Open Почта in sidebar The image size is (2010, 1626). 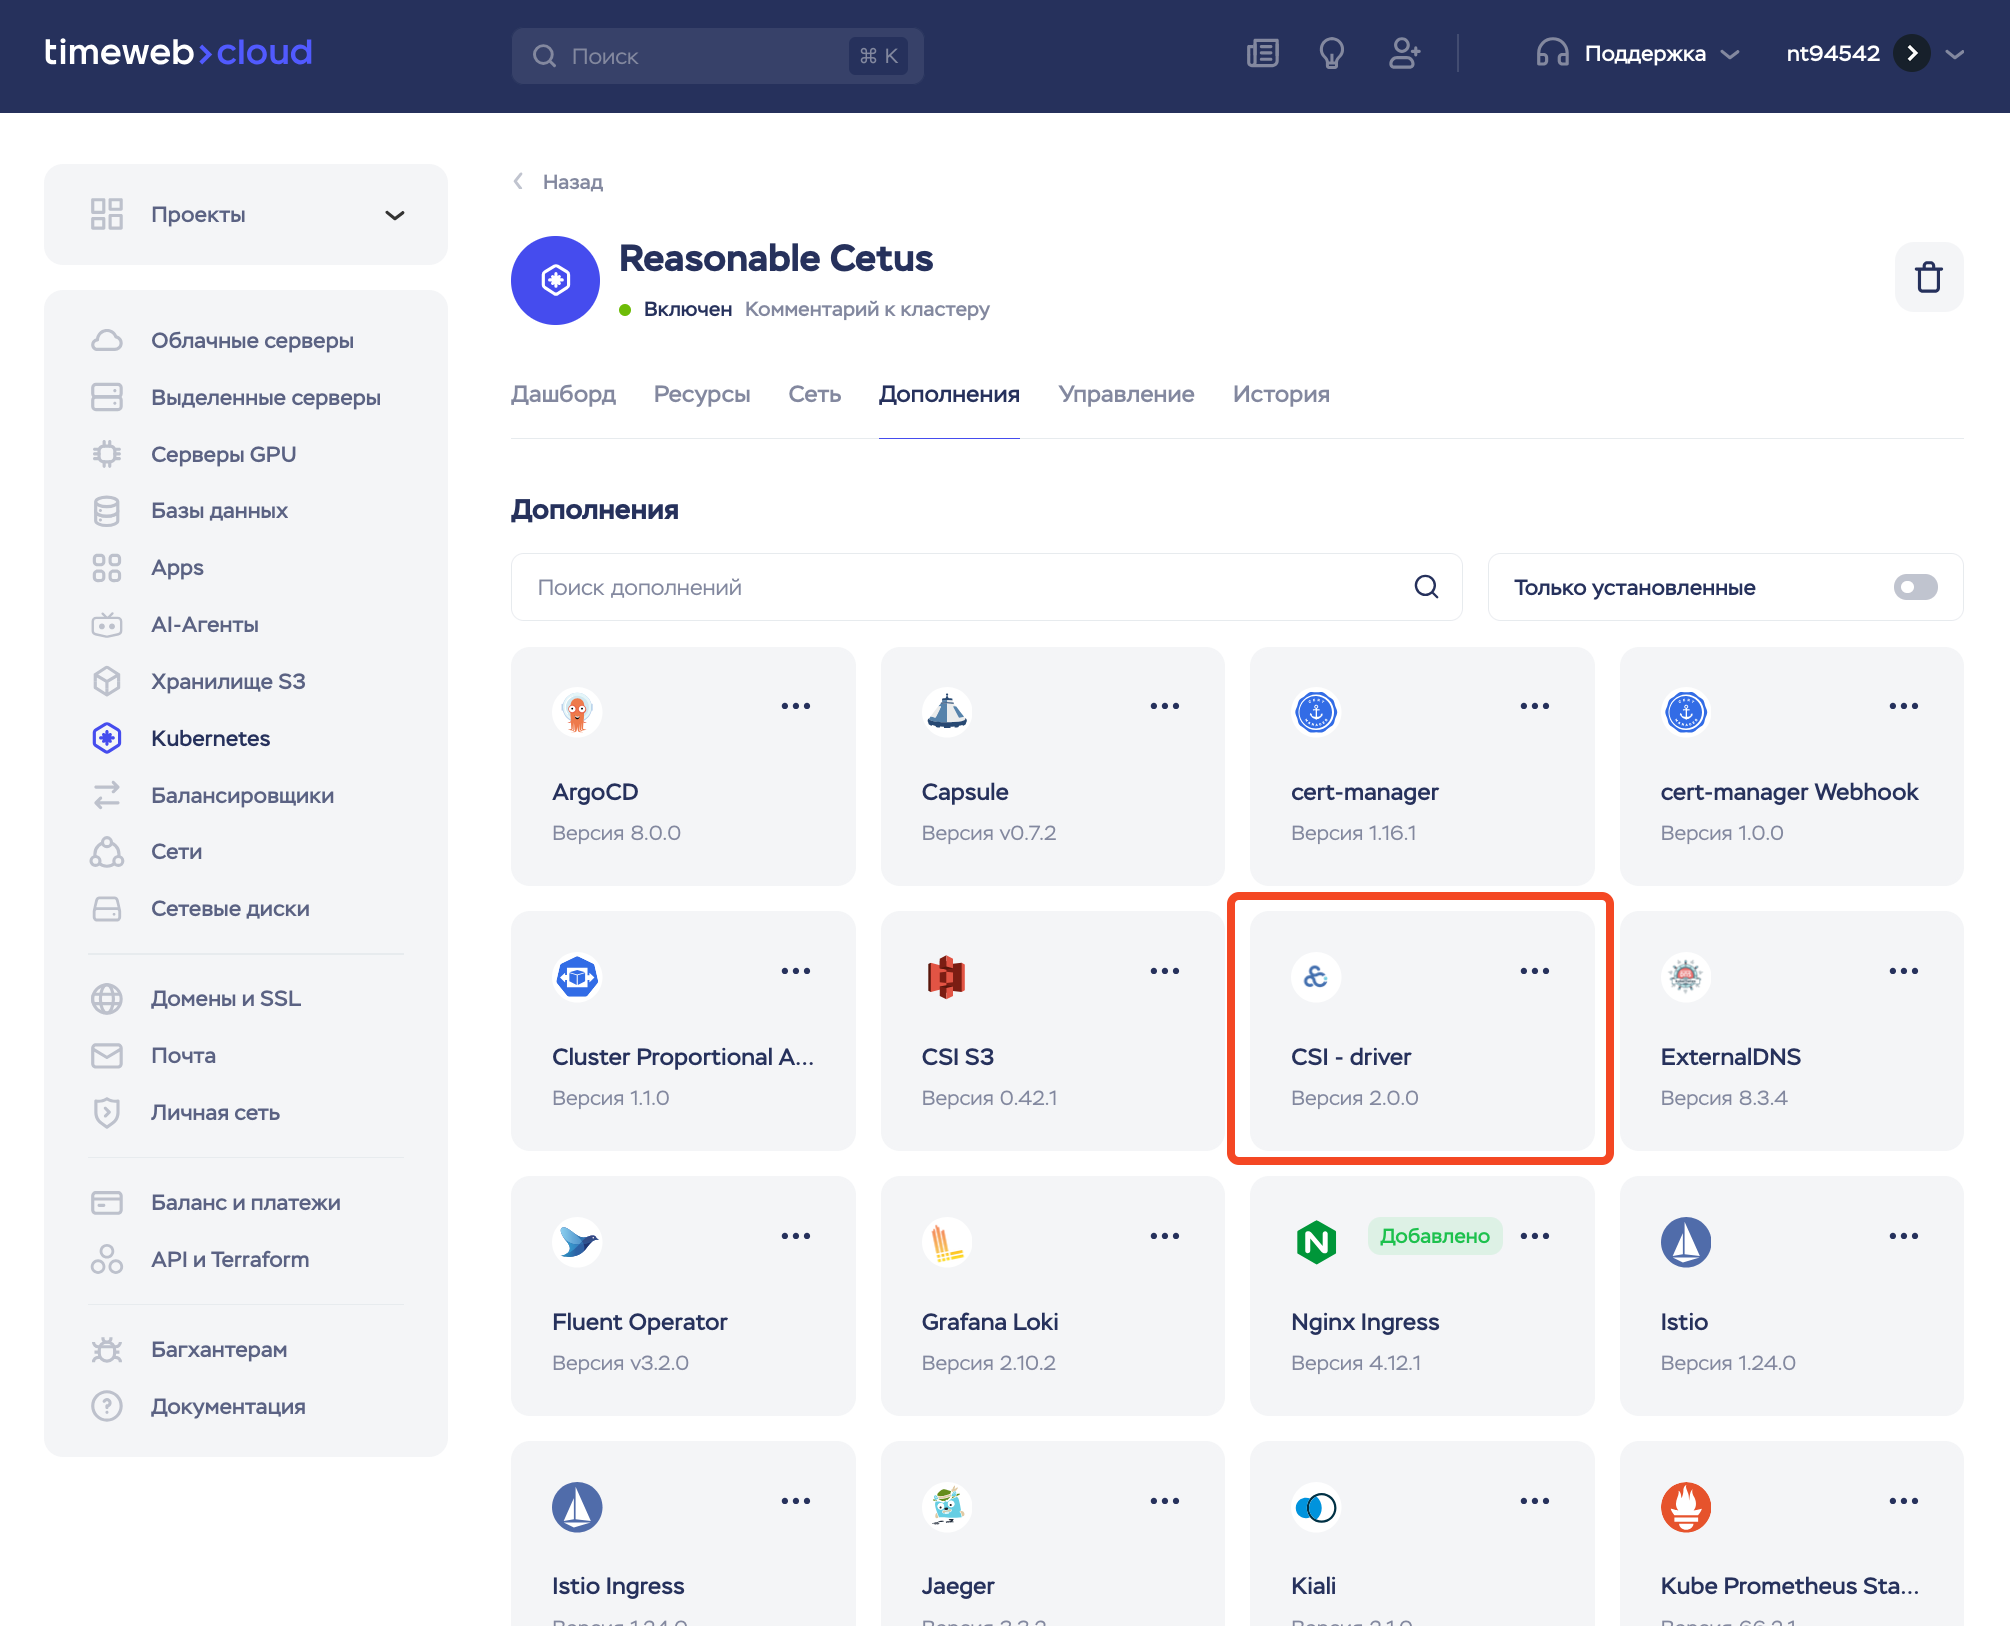click(x=246, y=1056)
